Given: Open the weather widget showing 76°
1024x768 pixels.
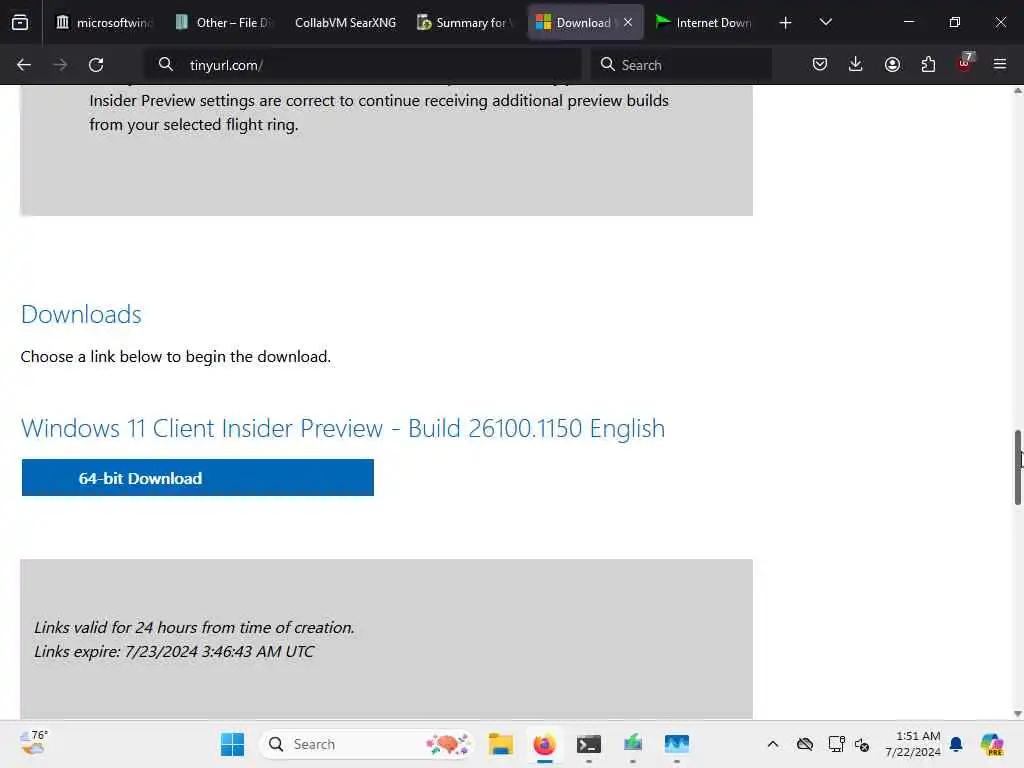Looking at the screenshot, I should click(x=34, y=743).
